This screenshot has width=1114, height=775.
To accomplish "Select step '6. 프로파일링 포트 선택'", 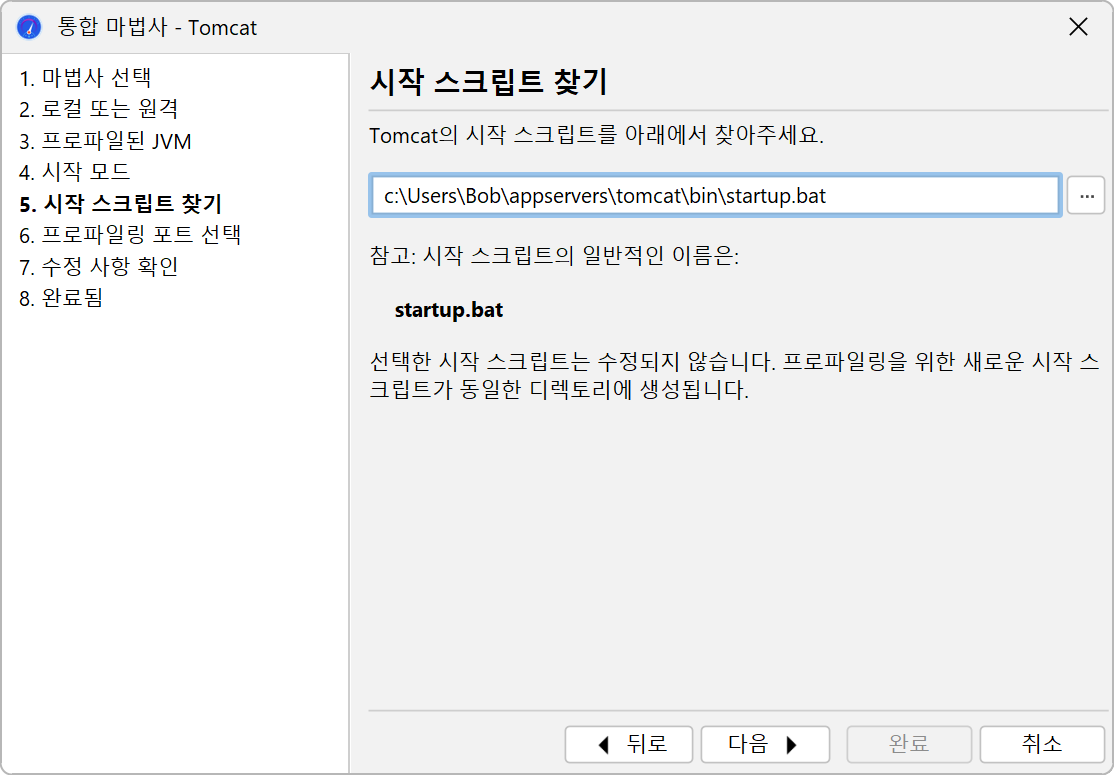I will (x=130, y=235).
